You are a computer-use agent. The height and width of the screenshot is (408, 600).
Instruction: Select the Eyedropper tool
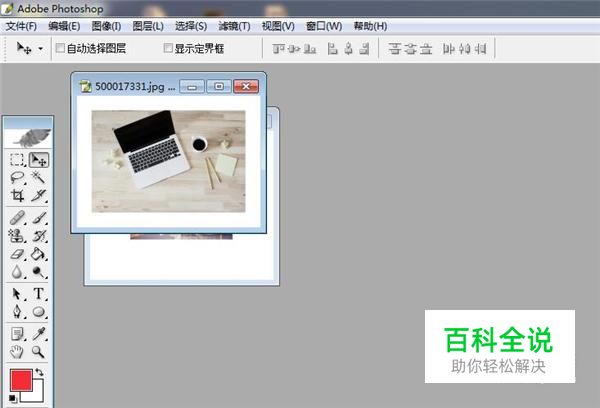38,334
